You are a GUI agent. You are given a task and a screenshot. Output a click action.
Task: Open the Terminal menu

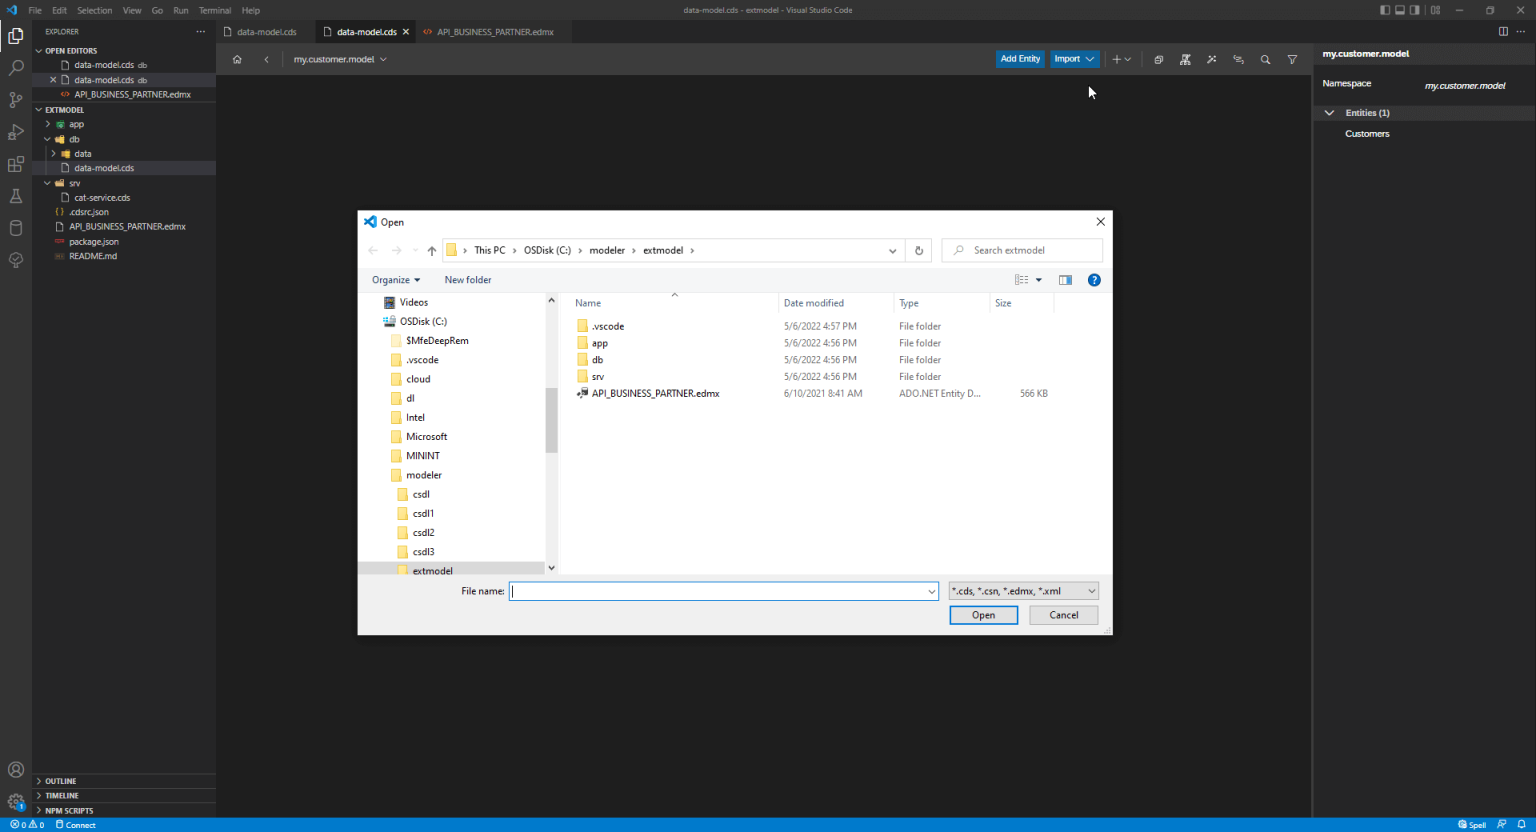[214, 10]
